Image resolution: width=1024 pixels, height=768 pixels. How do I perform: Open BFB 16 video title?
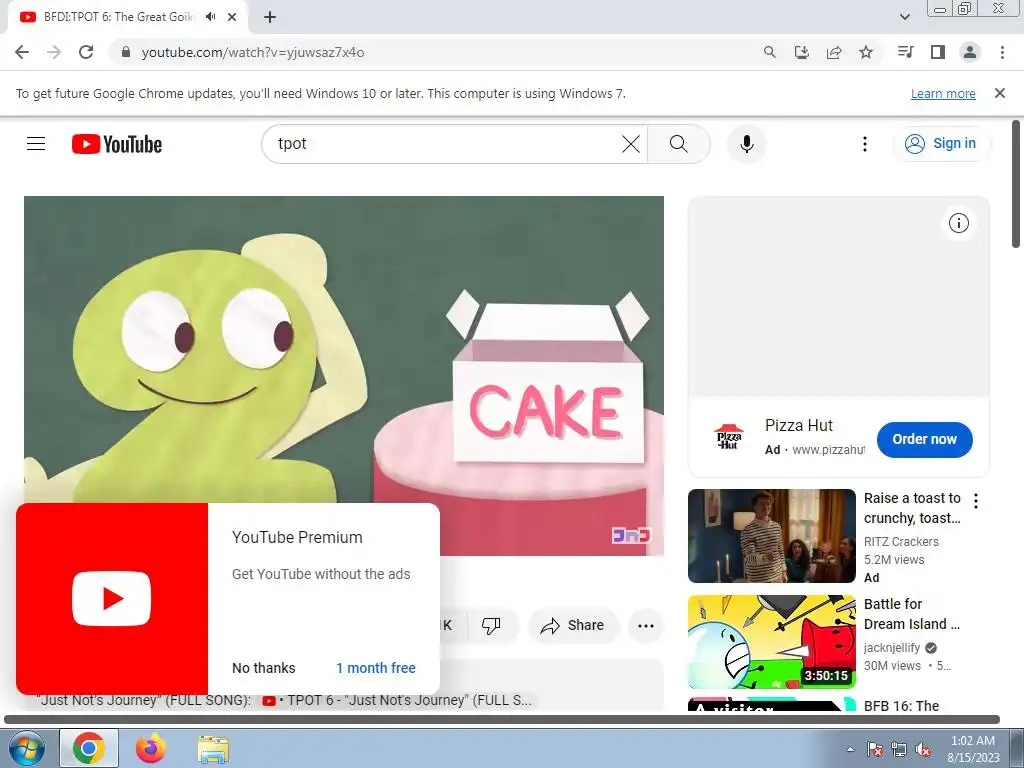(x=901, y=706)
